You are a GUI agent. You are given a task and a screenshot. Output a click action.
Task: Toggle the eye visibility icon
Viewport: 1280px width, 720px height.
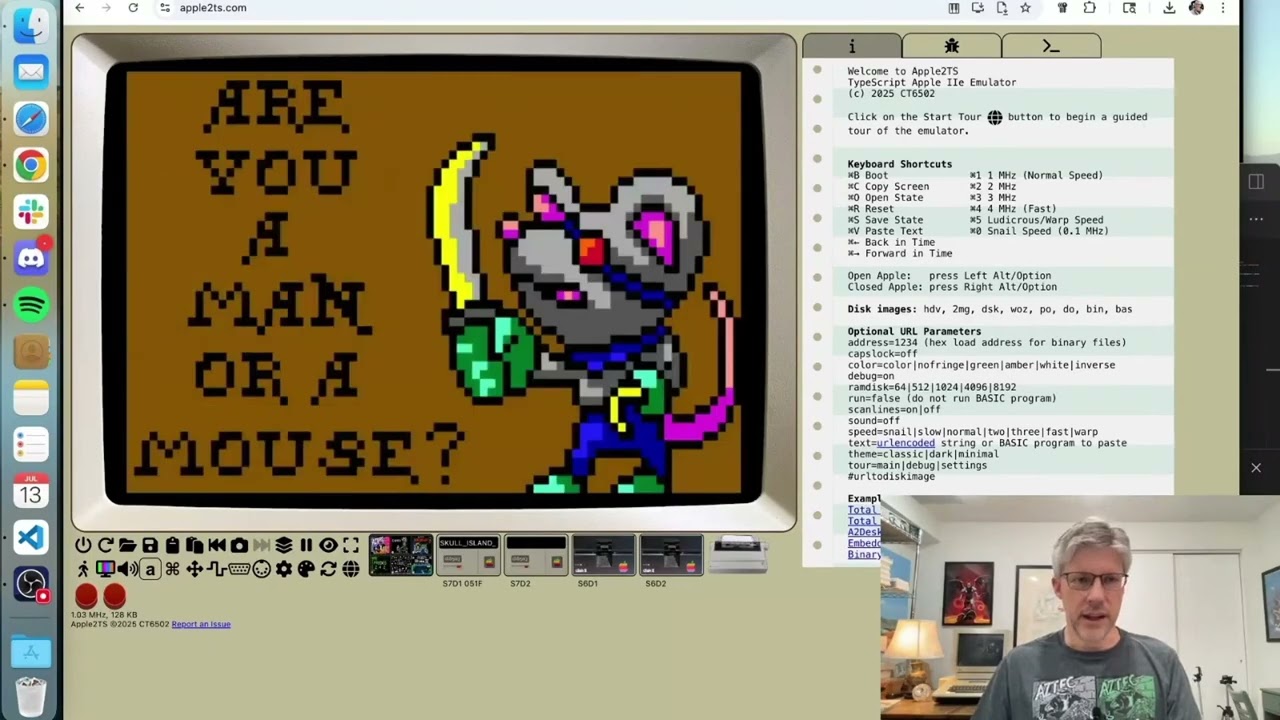coord(328,545)
